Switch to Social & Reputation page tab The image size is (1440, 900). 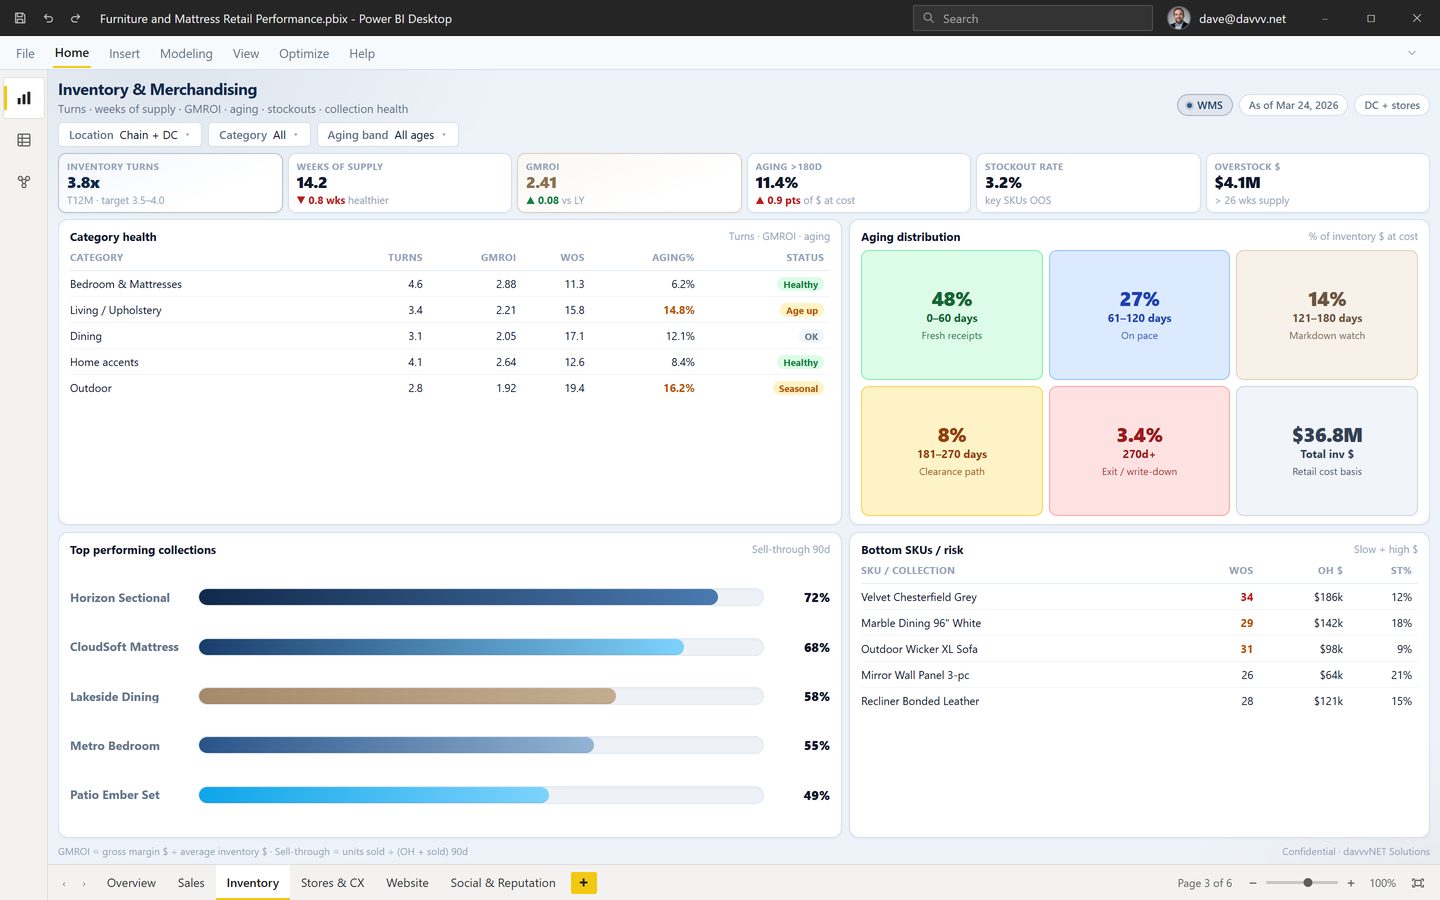click(x=503, y=883)
